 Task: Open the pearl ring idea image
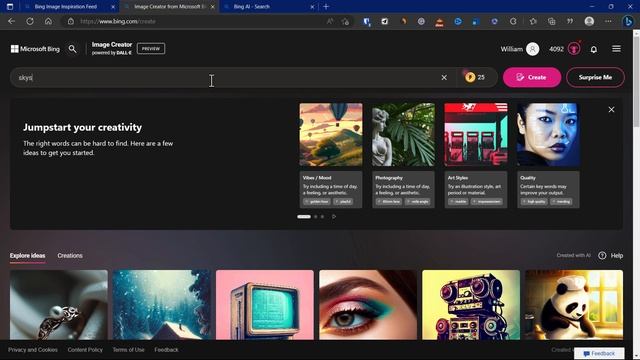click(x=59, y=304)
